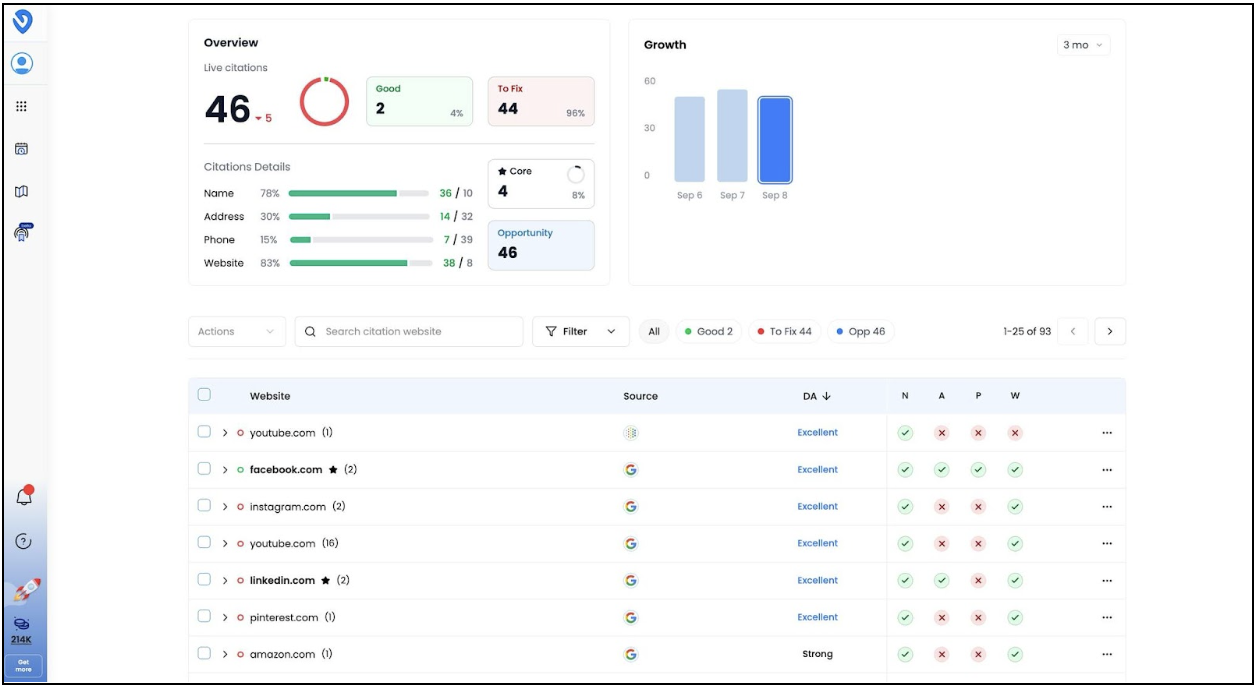Switch to the Opp 46 filter tab

point(860,332)
